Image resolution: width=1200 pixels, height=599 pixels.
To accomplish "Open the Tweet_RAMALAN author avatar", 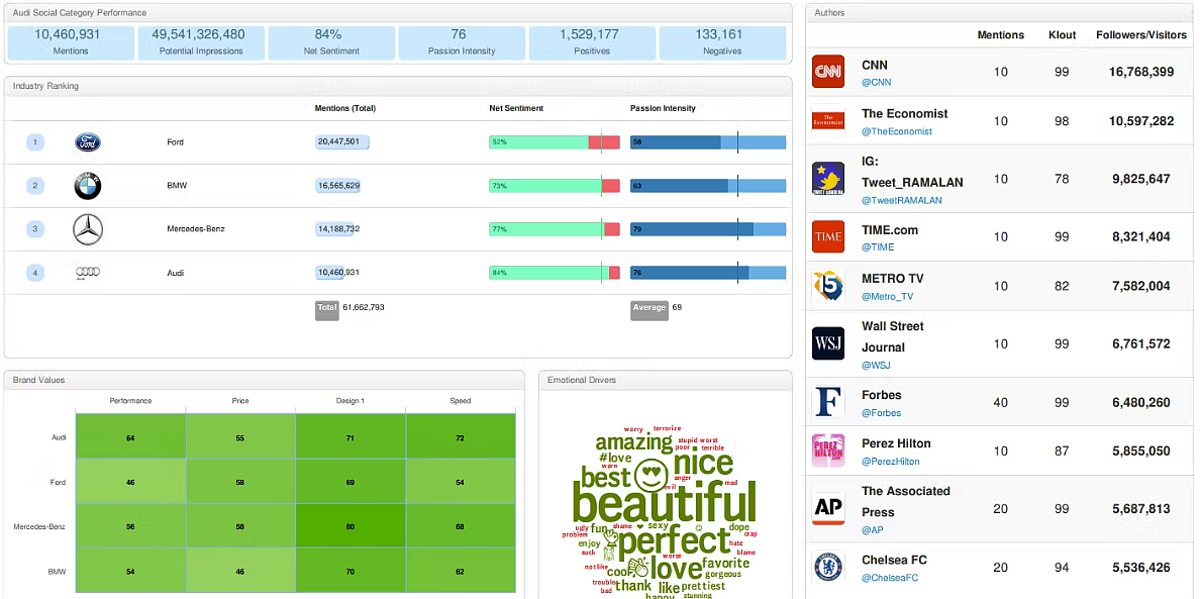I will tap(828, 178).
